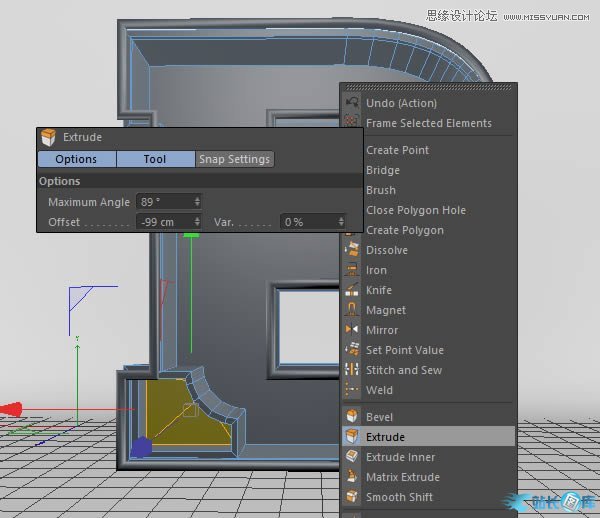Select Extrude from the context menu
The image size is (600, 518).
click(385, 437)
